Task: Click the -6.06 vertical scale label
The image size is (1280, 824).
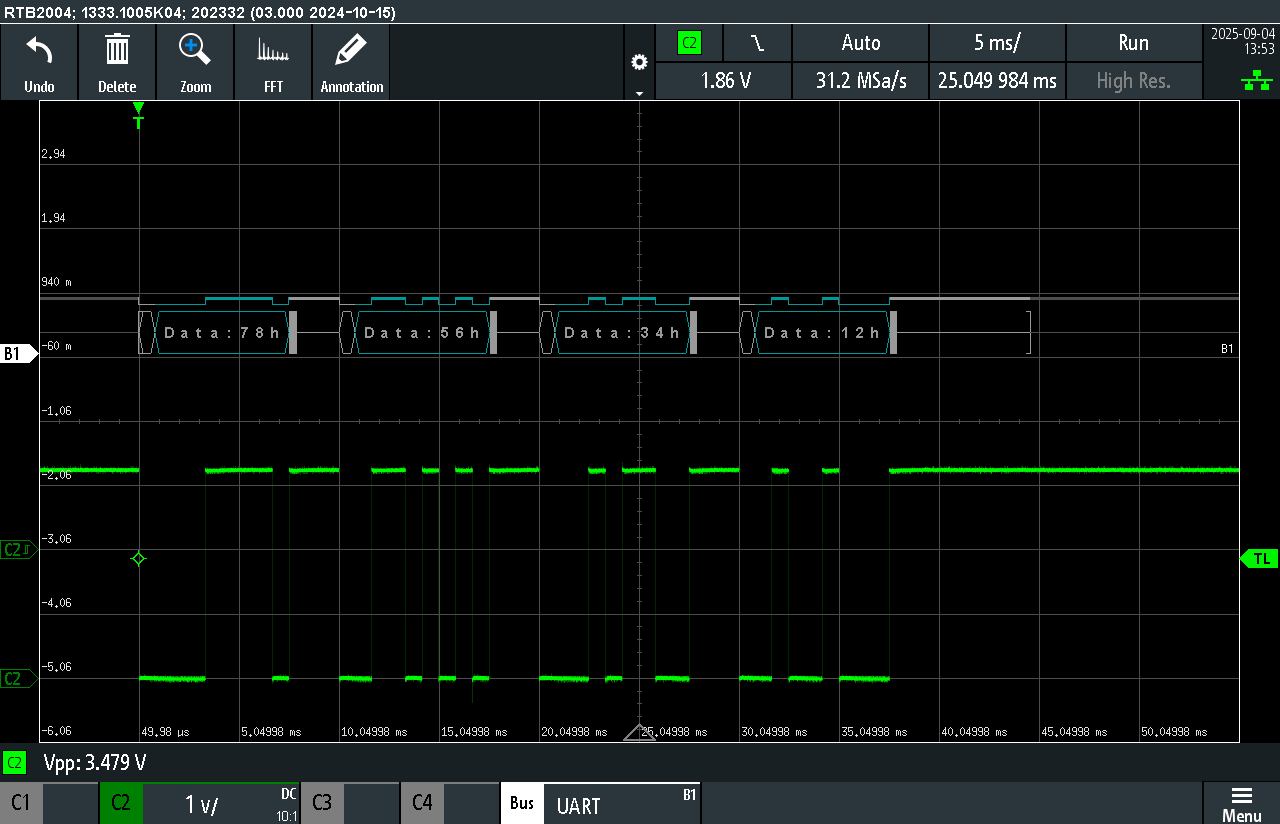Action: pyautogui.click(x=56, y=731)
